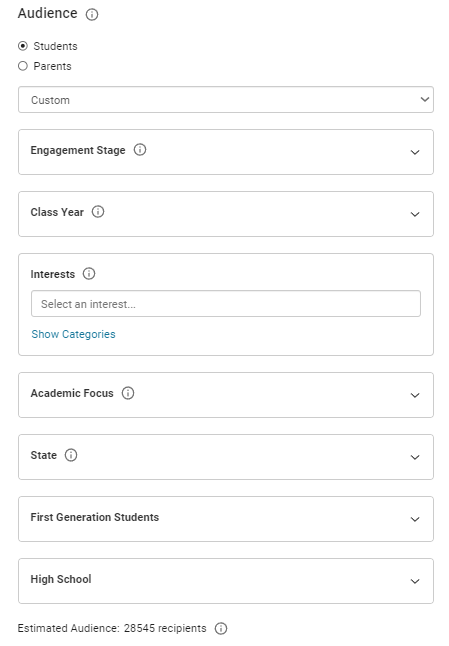Select the Parents radio button

[x=23, y=66]
